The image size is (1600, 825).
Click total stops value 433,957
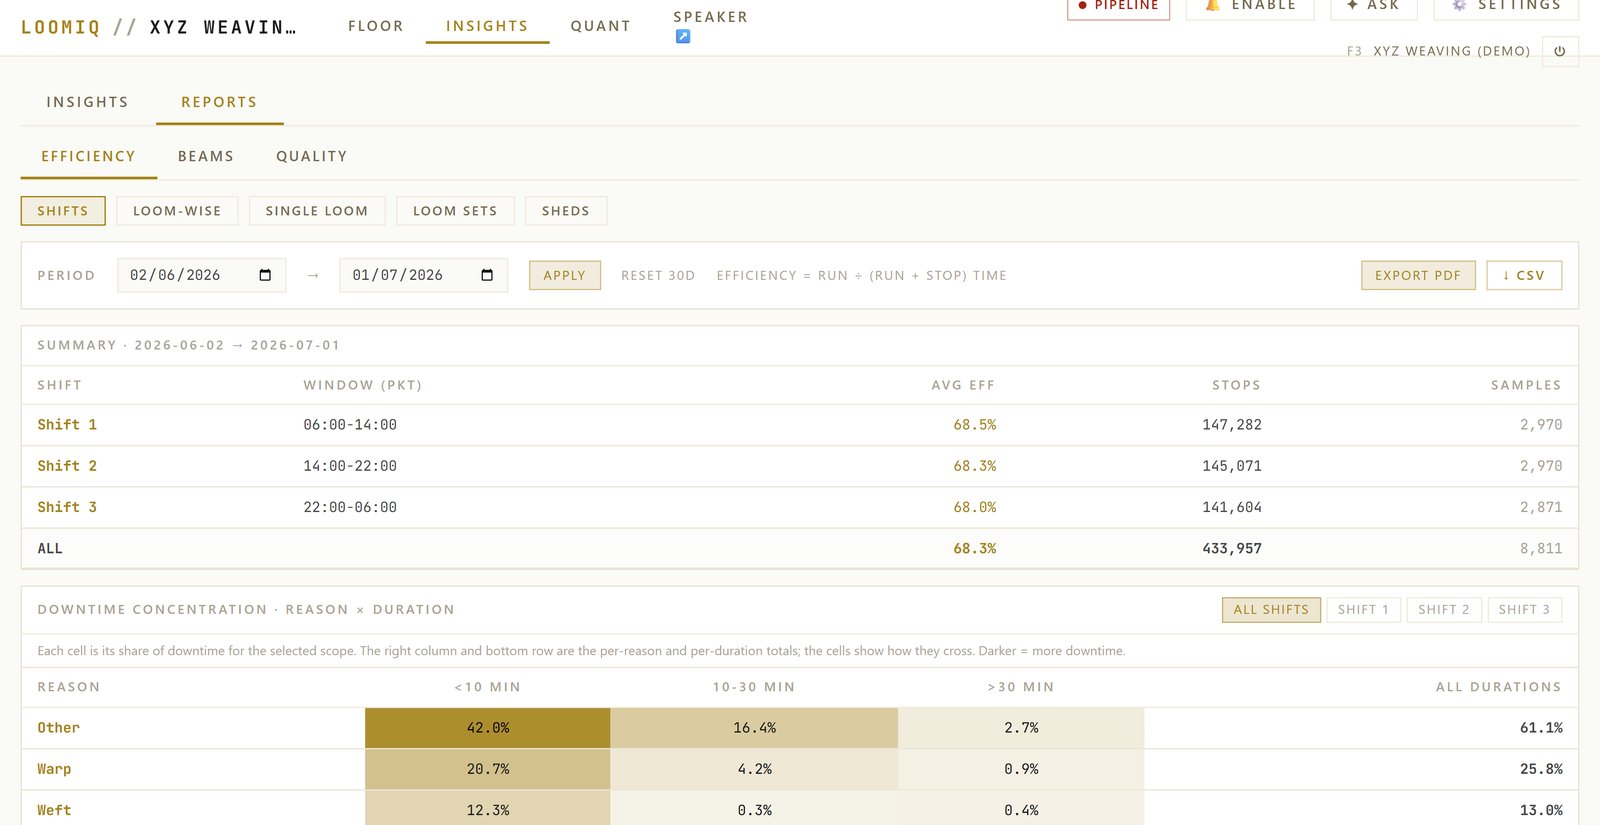click(x=1232, y=549)
